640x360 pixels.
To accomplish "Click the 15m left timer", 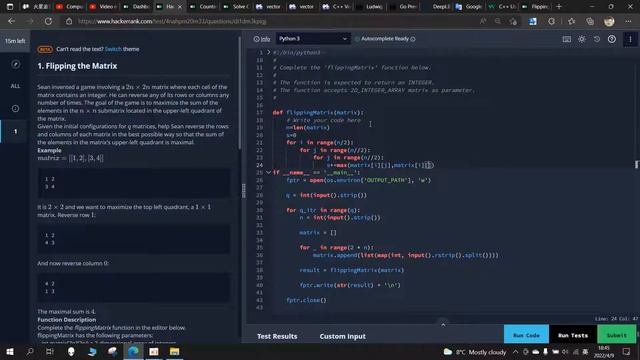I will (x=15, y=41).
